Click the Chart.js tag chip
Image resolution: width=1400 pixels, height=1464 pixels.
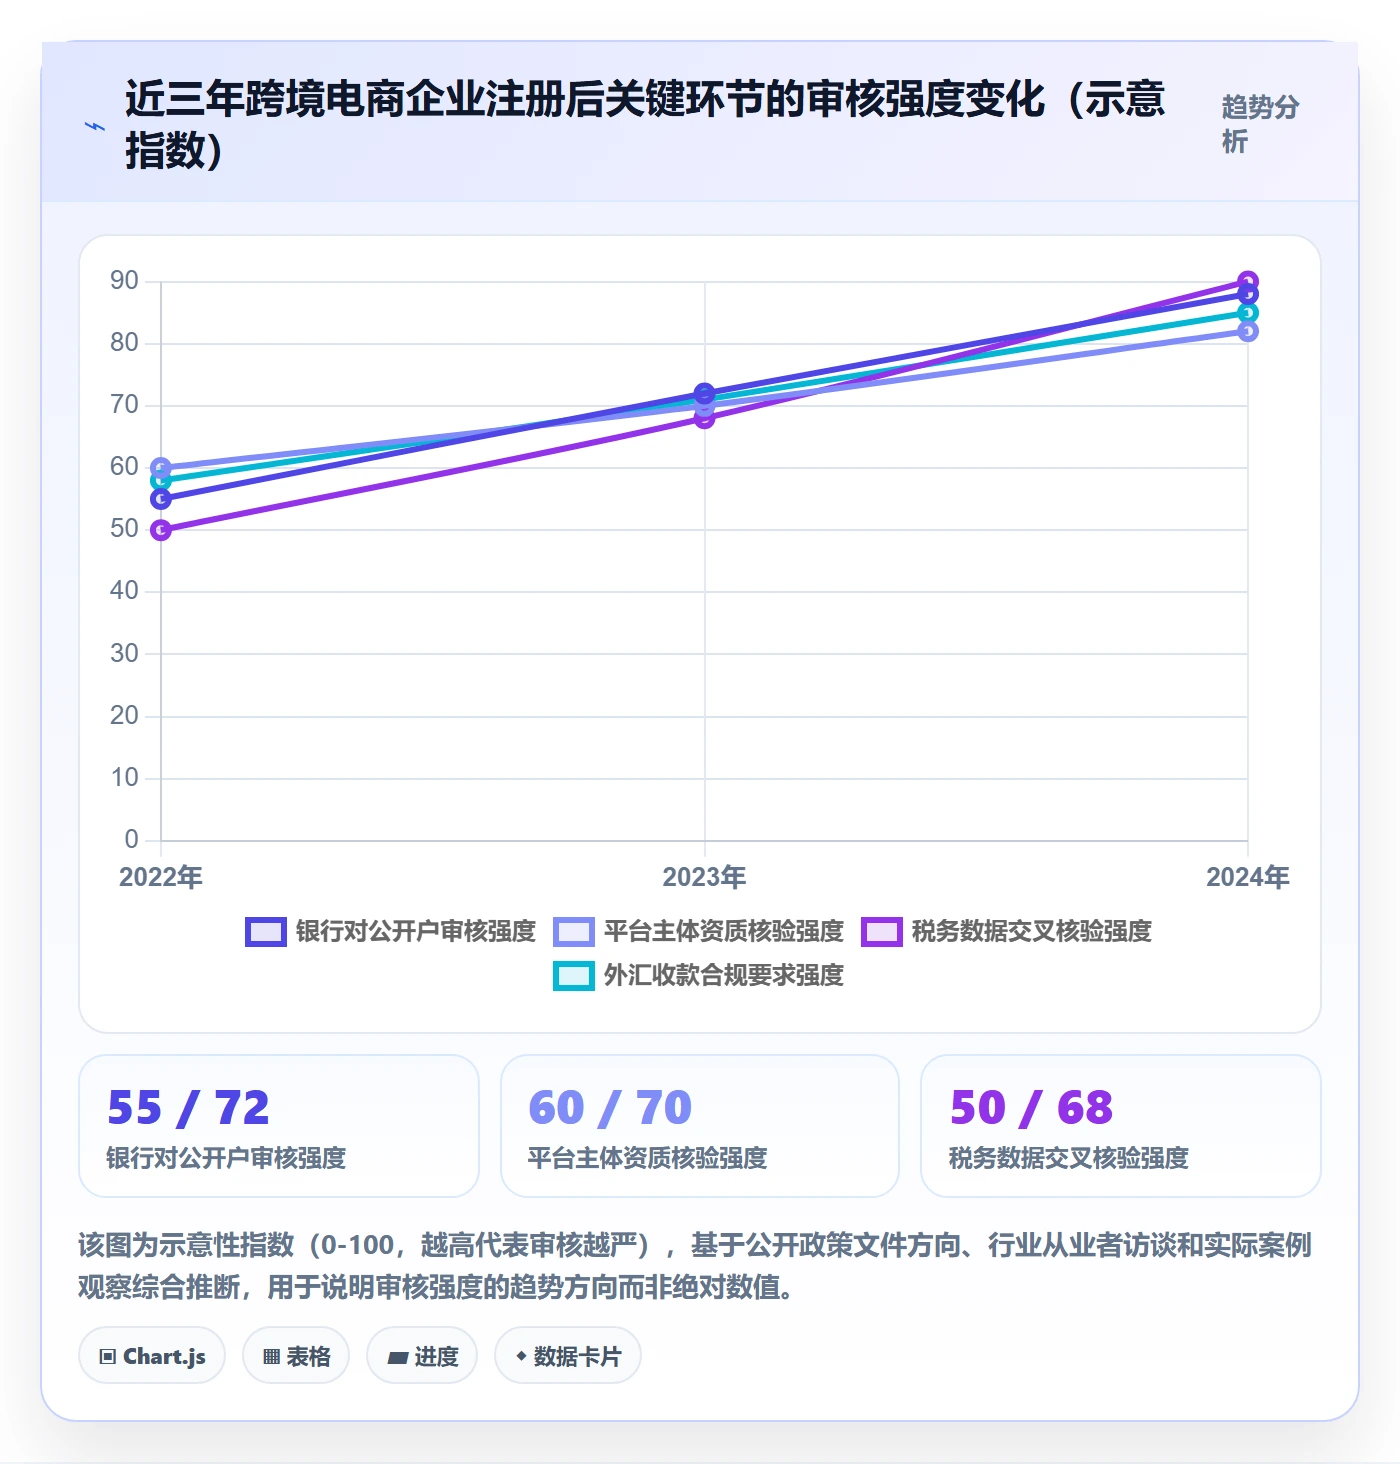152,1356
